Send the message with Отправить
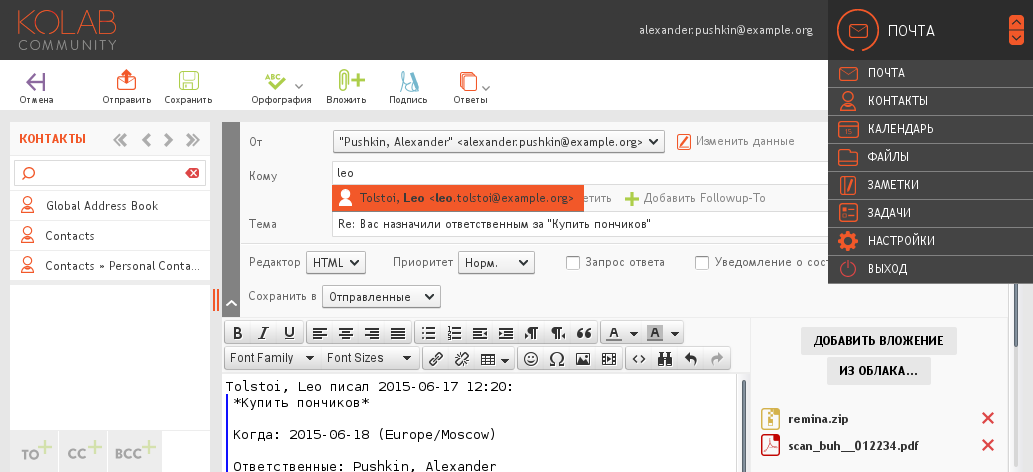The width and height of the screenshot is (1033, 472). 126,88
